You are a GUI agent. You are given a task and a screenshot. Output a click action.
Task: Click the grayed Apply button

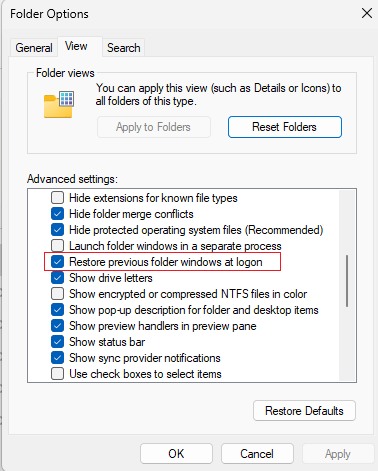coord(338,454)
